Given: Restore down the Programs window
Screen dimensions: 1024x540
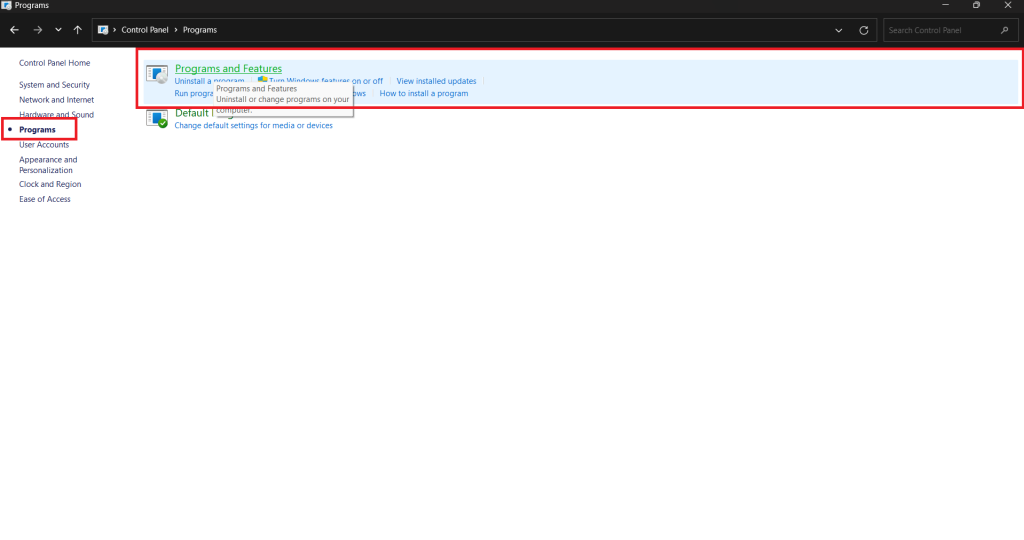Looking at the screenshot, I should (976, 5).
